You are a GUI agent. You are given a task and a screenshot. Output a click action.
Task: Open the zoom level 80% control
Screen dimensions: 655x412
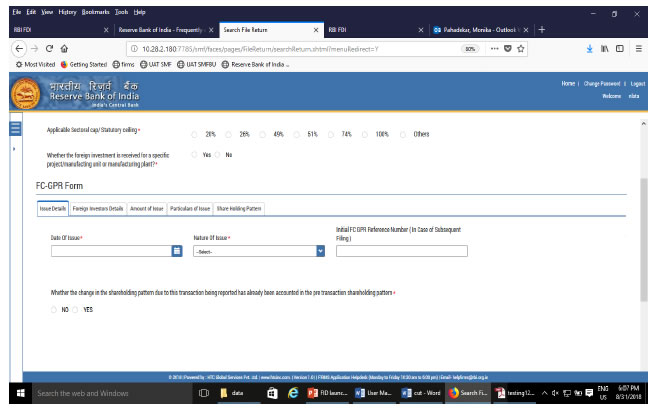tap(468, 48)
